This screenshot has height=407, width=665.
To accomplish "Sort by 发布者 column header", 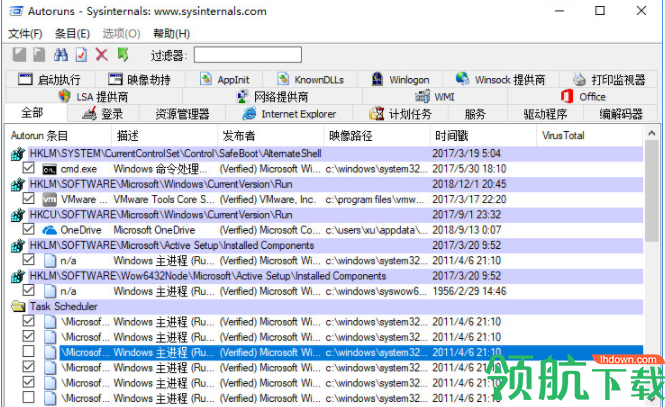I will point(271,136).
